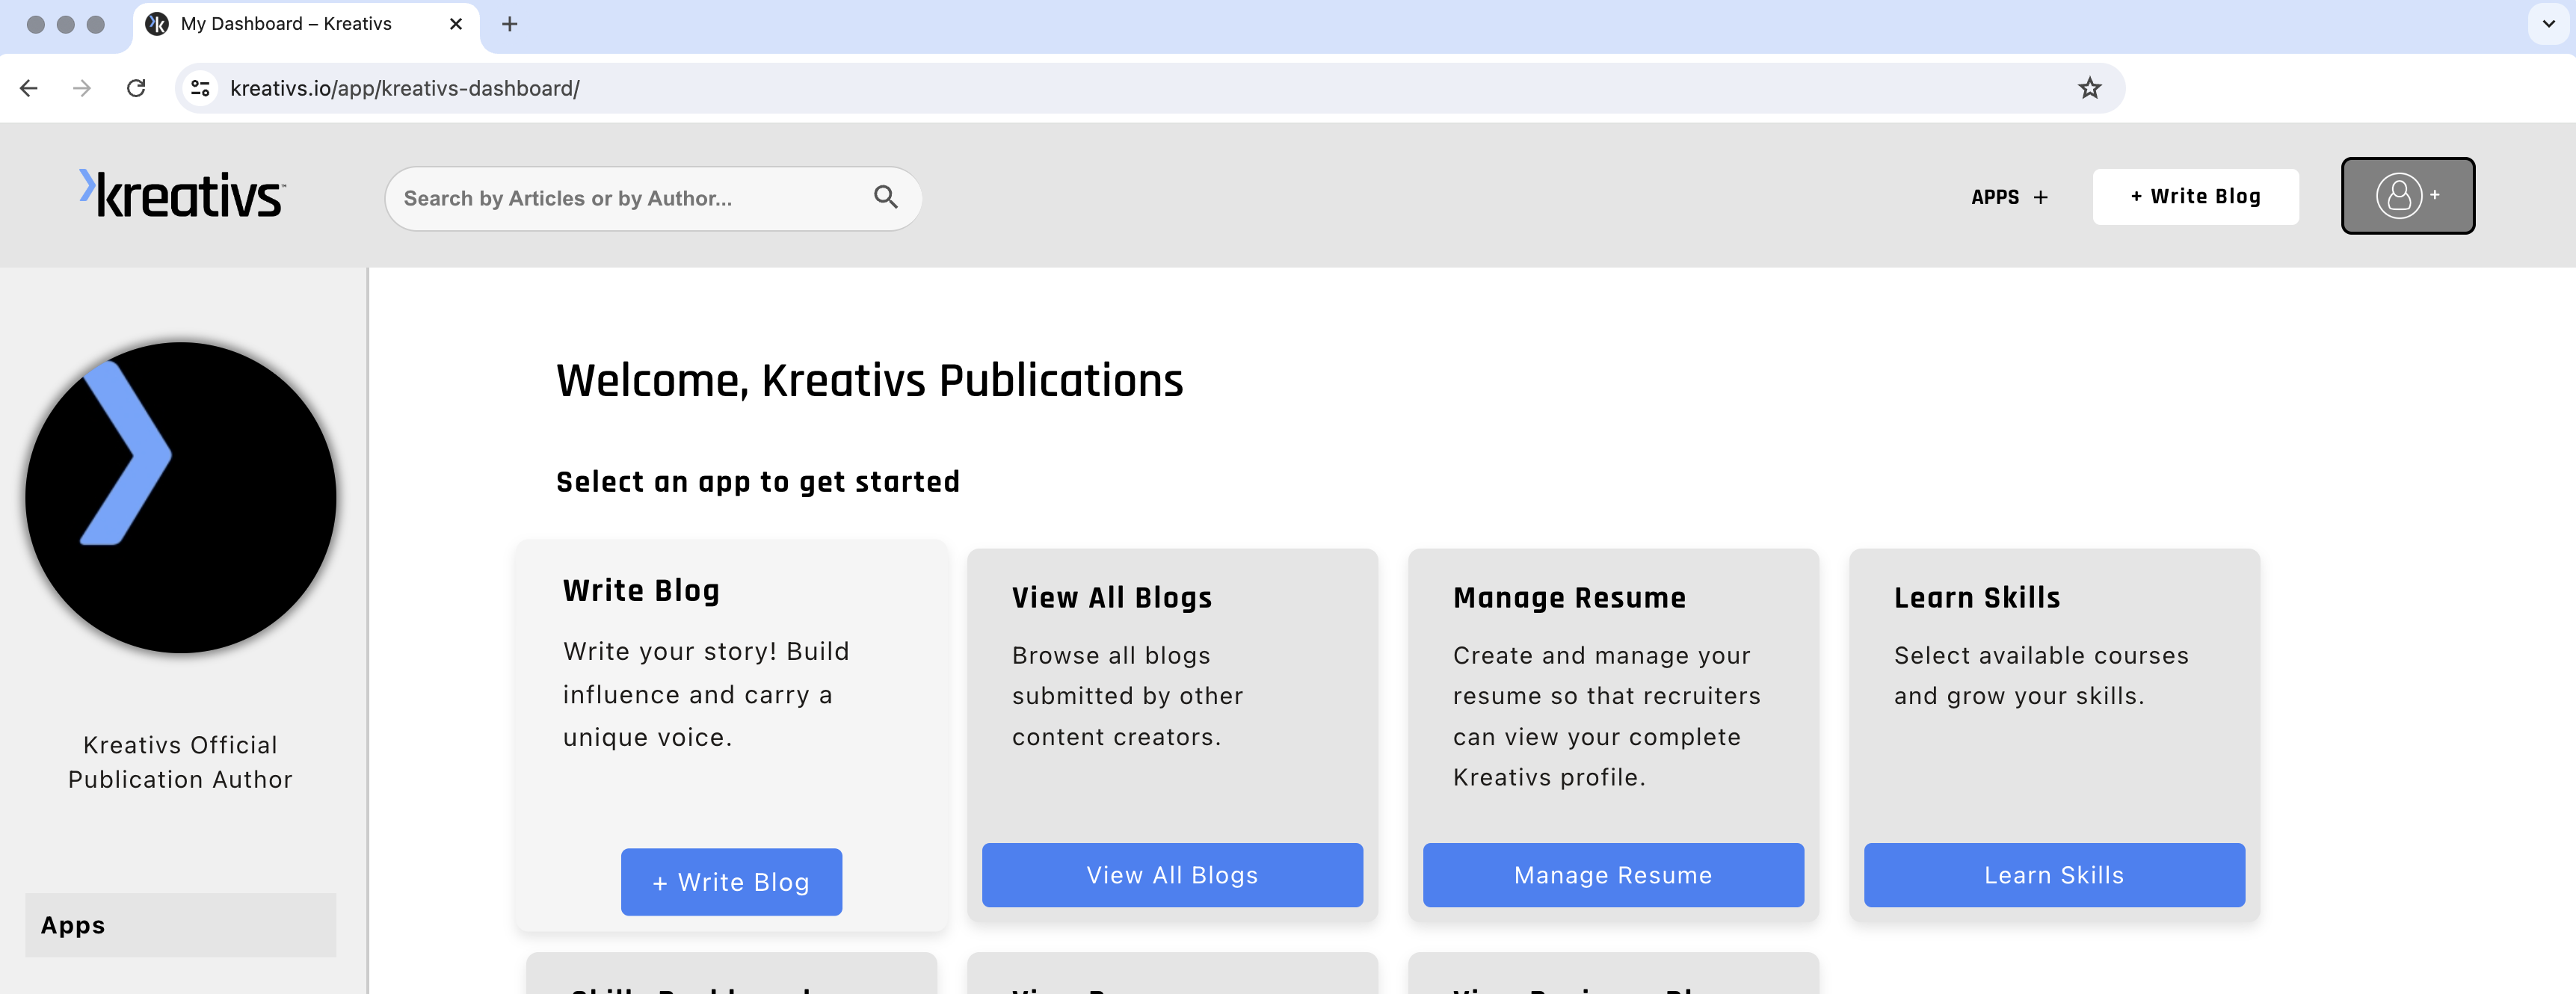Click the View All Blogs button

click(x=1171, y=874)
